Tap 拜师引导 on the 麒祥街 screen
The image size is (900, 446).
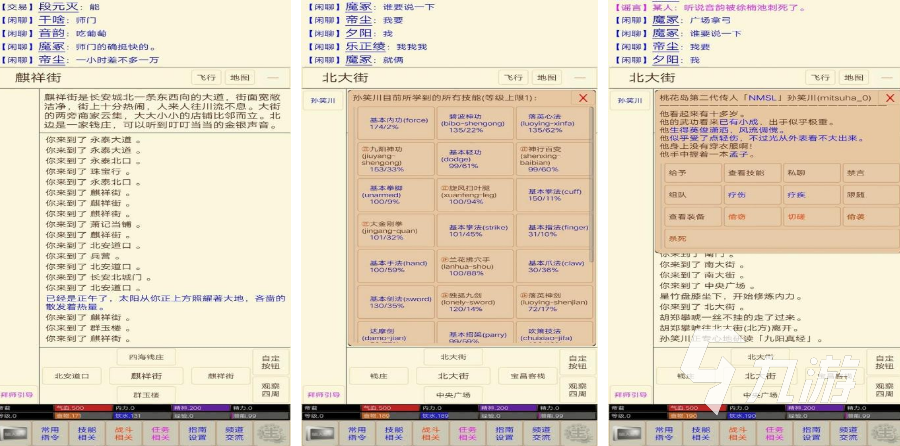click(x=18, y=395)
